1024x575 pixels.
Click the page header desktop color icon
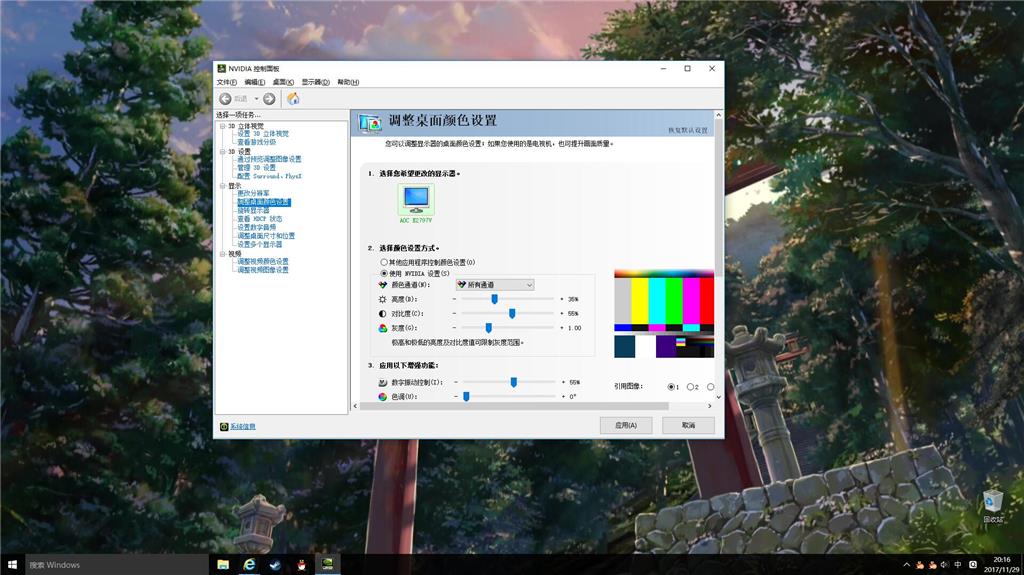(370, 122)
